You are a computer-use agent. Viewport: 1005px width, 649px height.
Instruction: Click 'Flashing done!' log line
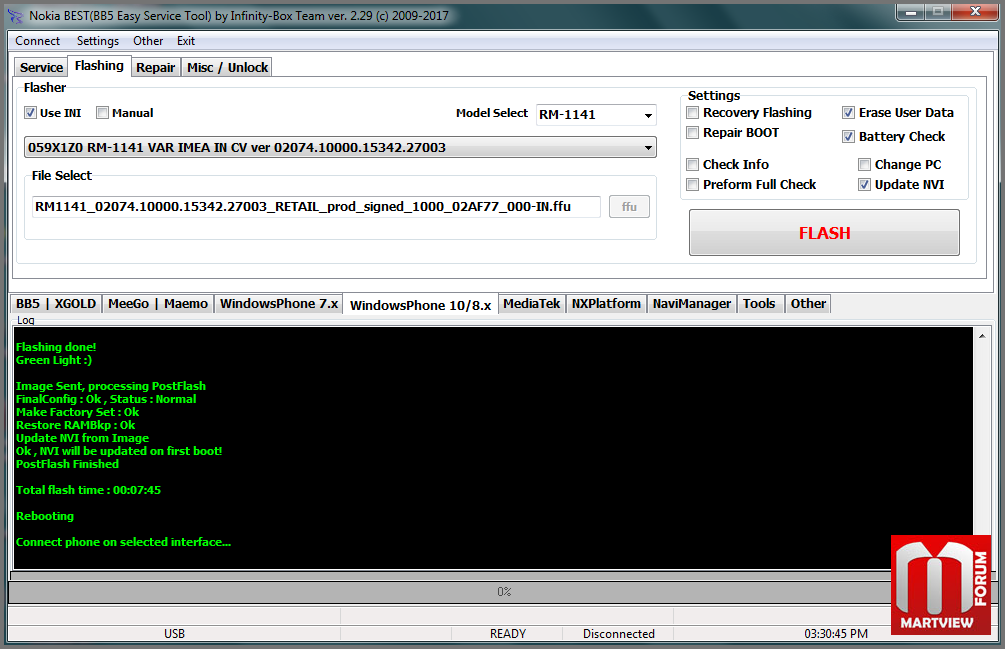pos(56,347)
